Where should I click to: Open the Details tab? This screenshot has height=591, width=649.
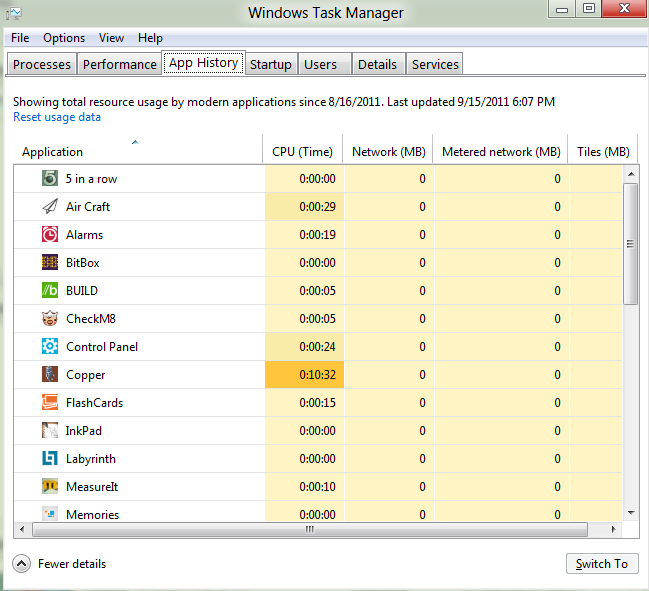click(378, 64)
